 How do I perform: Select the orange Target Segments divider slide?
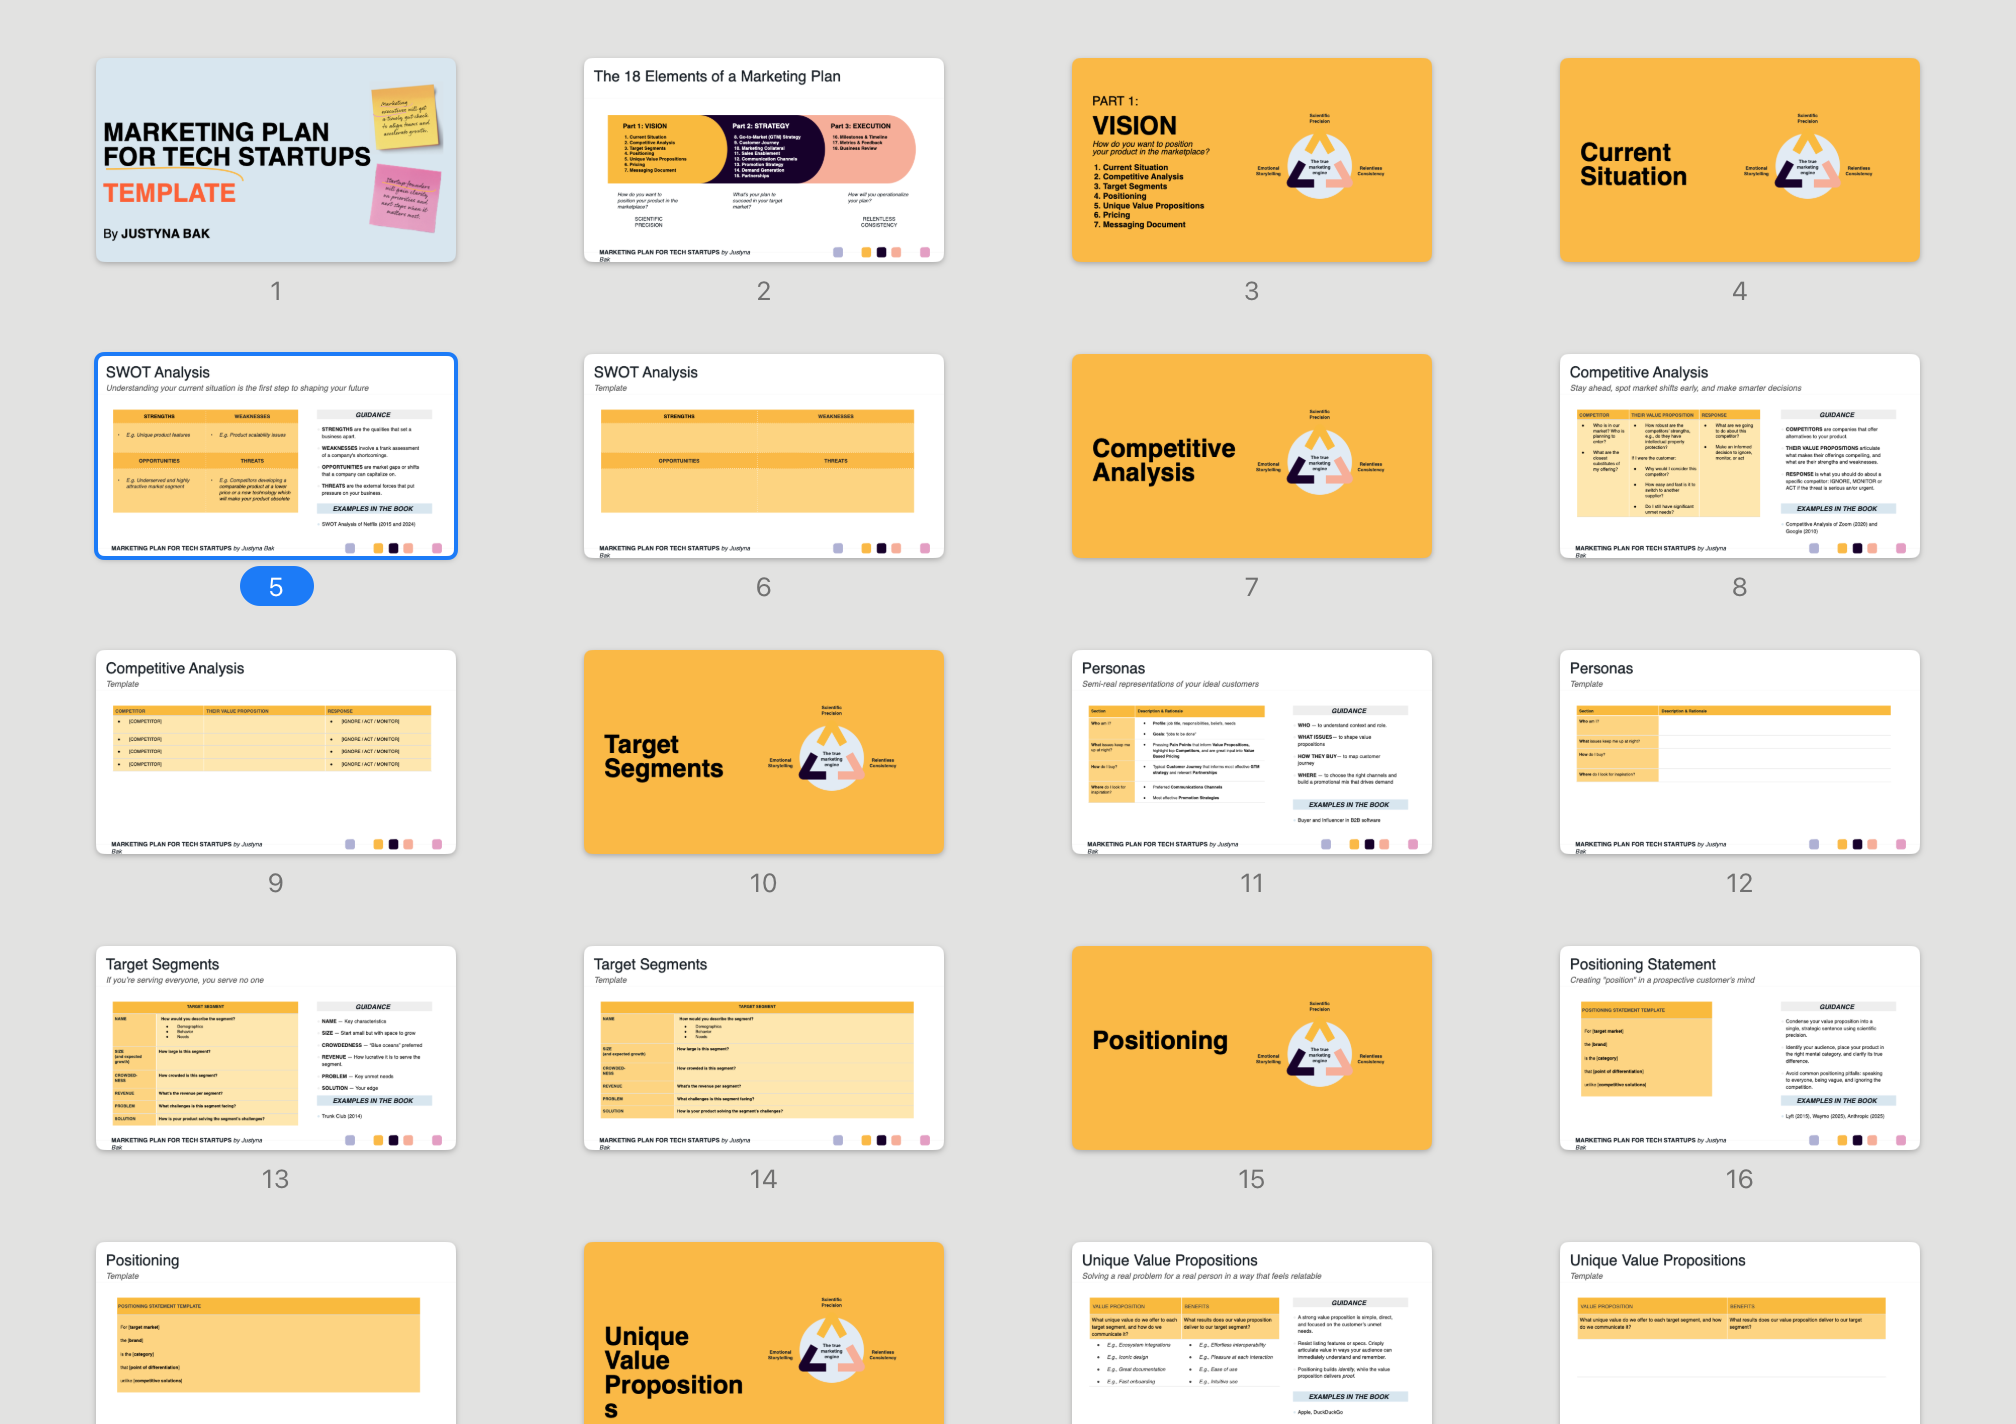click(x=763, y=752)
